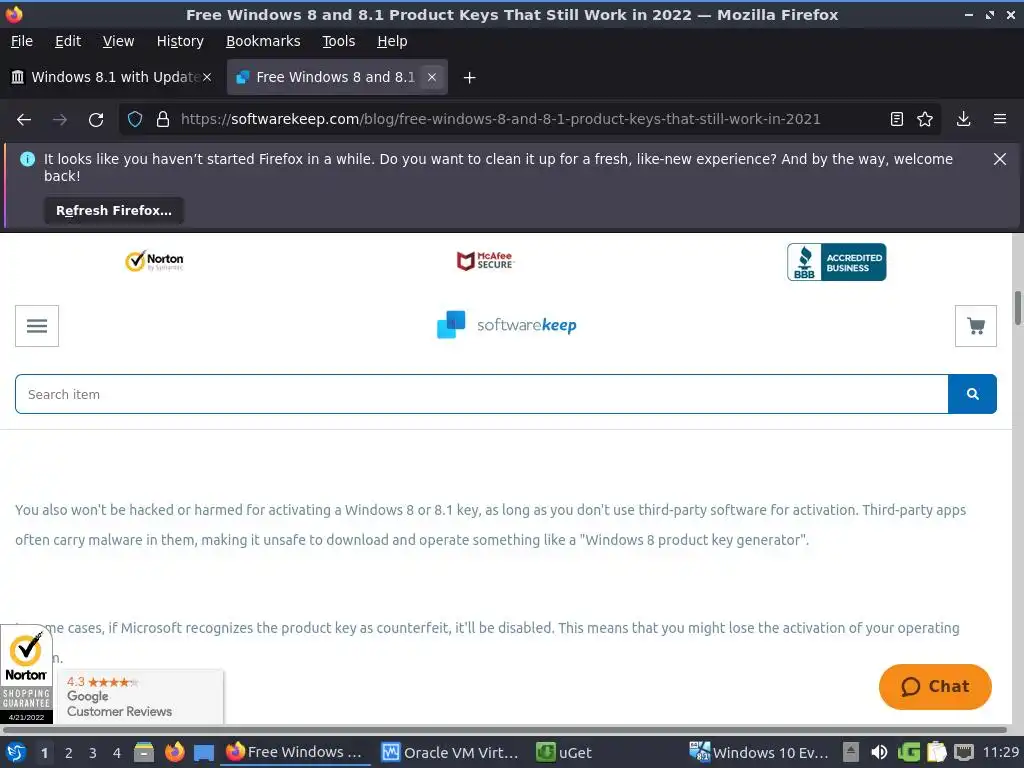Open the Firefox downloads panel
The height and width of the screenshot is (768, 1024).
pyautogui.click(x=963, y=119)
